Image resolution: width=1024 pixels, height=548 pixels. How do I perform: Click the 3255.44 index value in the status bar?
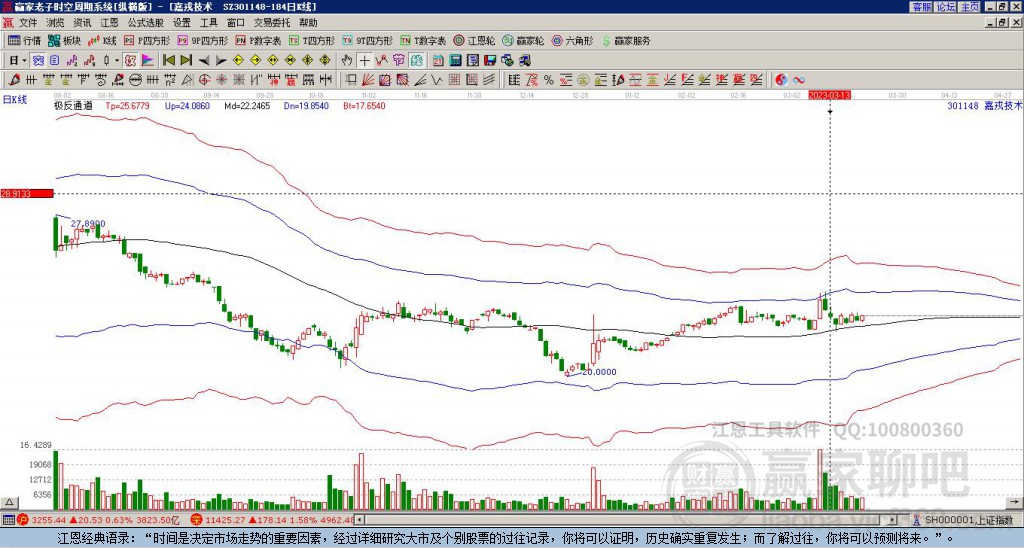(48, 520)
